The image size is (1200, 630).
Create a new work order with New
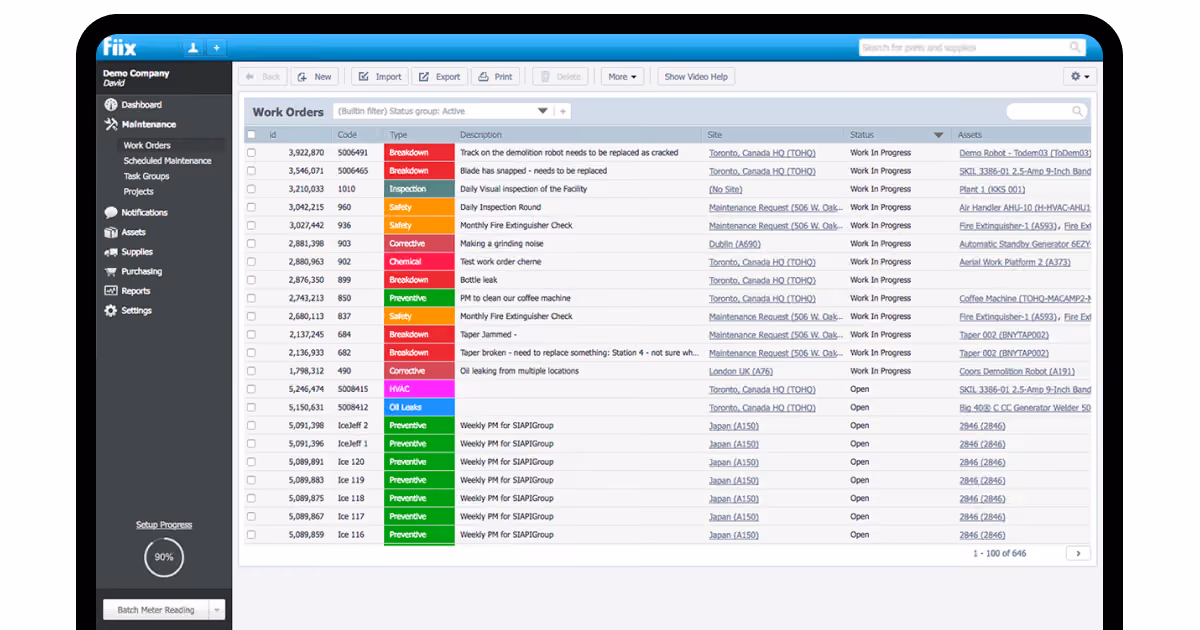[x=315, y=77]
